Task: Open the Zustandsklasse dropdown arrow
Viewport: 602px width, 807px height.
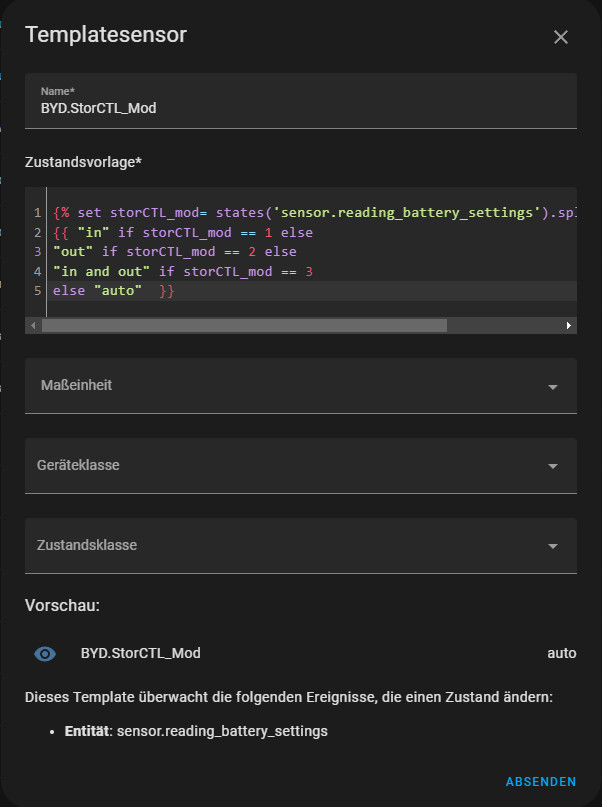Action: pyautogui.click(x=552, y=546)
